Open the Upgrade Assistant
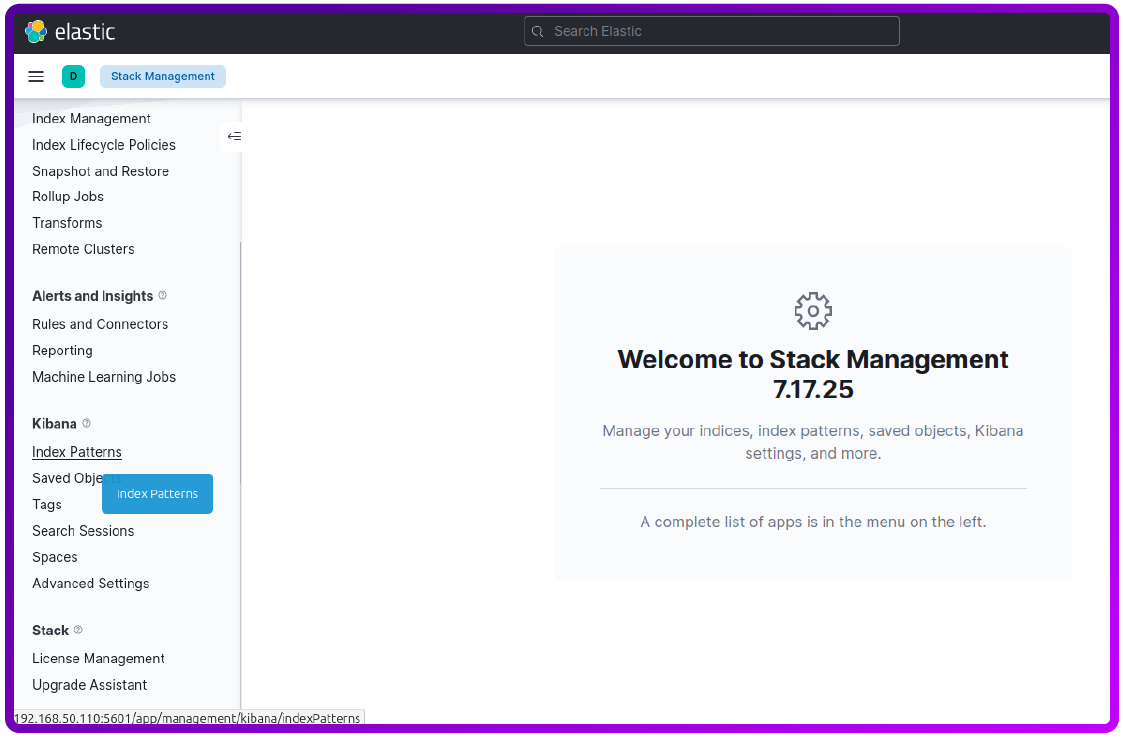 [89, 685]
